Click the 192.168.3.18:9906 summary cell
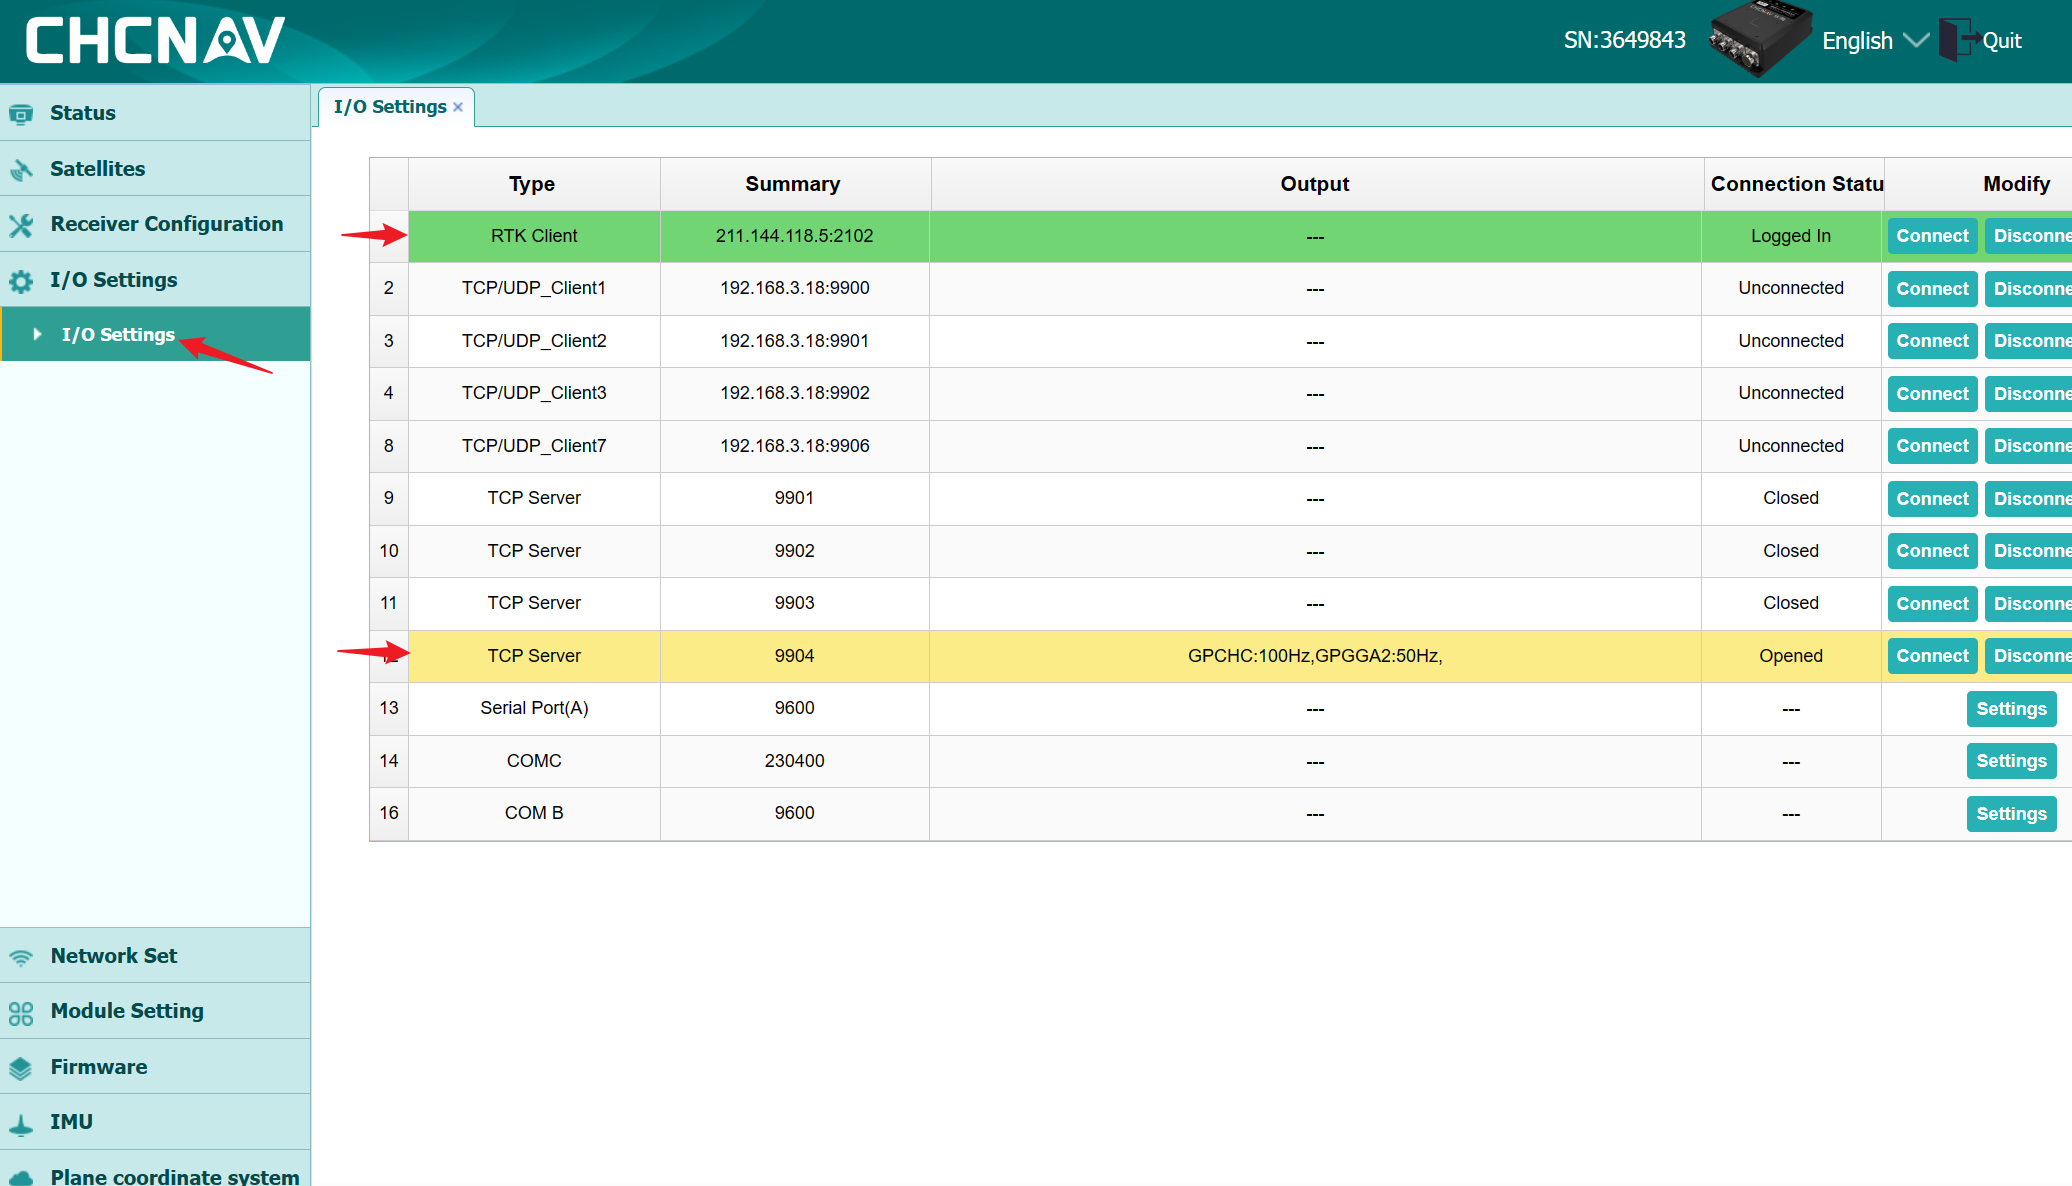This screenshot has height=1186, width=2072. coord(794,446)
